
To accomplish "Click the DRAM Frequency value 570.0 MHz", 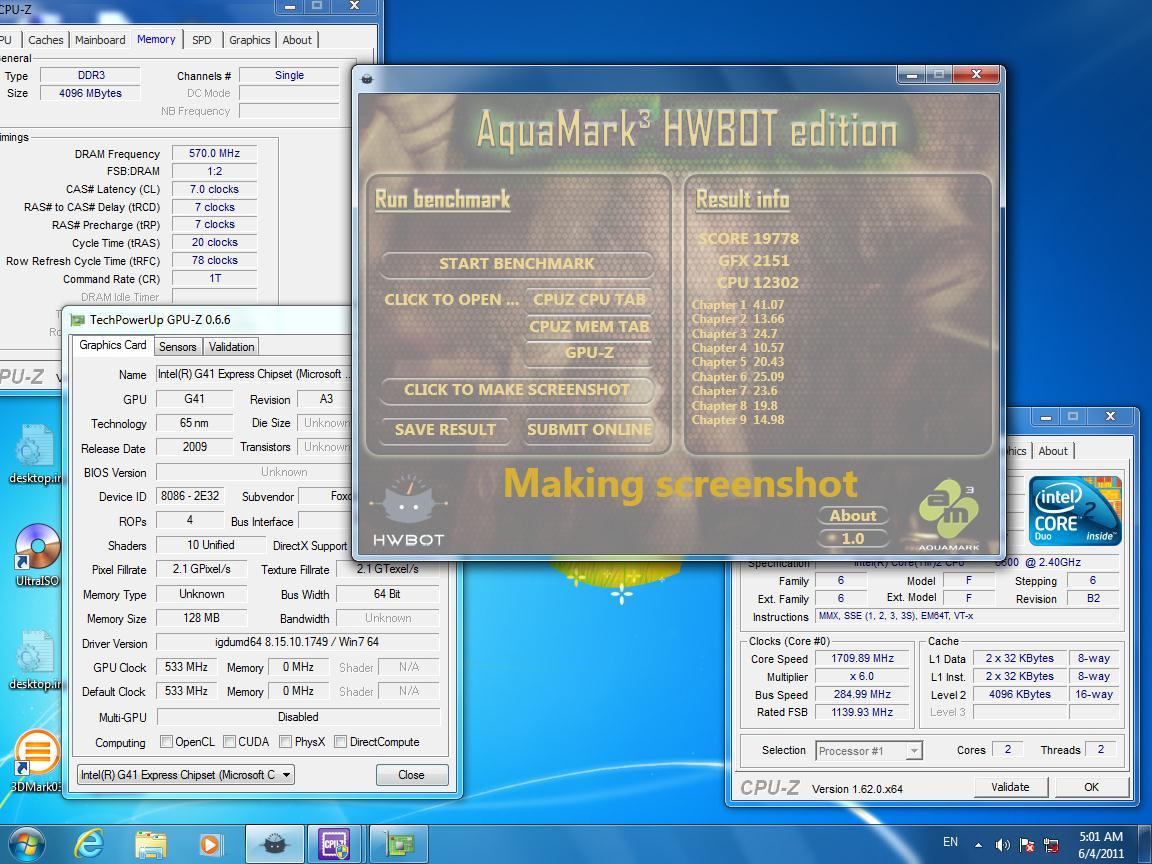I will click(215, 153).
